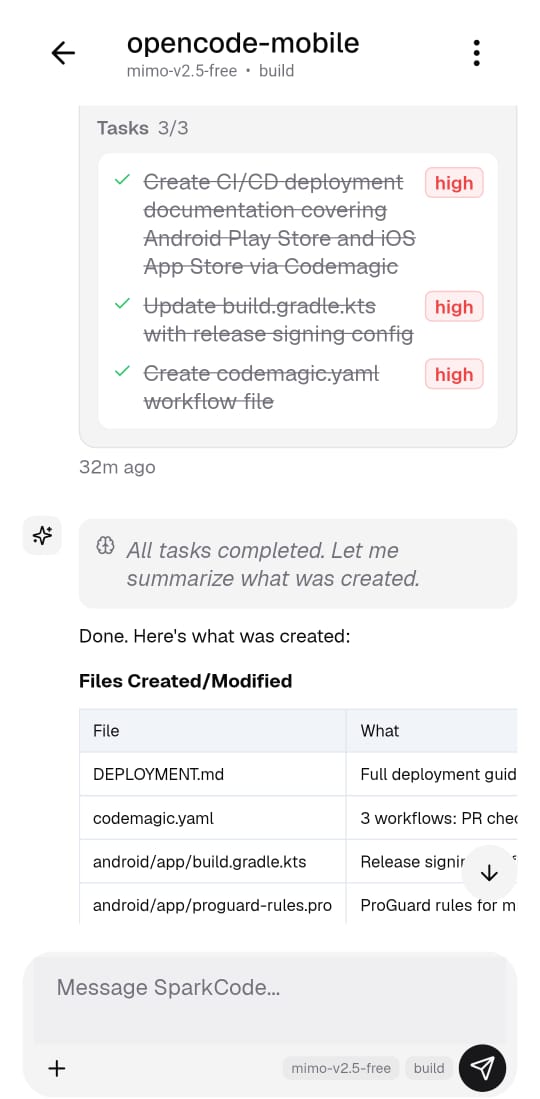Toggle the Create codemagic.yaml task checkmark
The width and height of the screenshot is (540, 1099).
(122, 372)
